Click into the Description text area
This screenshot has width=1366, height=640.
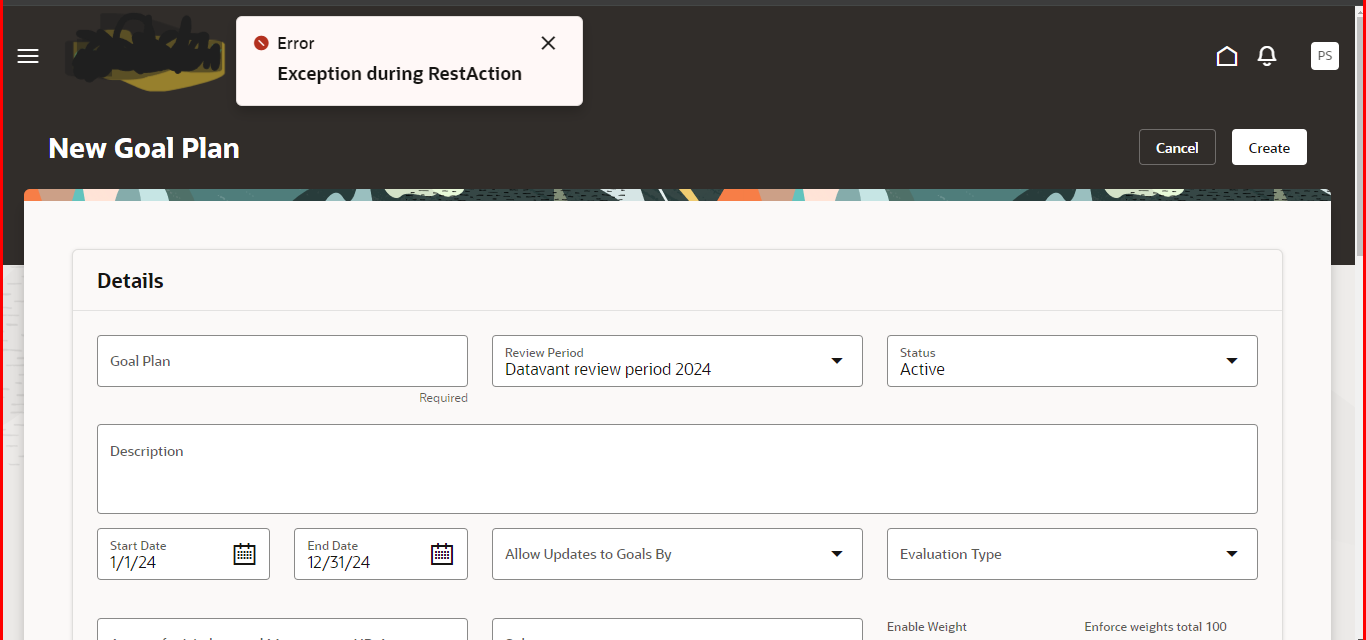point(677,469)
